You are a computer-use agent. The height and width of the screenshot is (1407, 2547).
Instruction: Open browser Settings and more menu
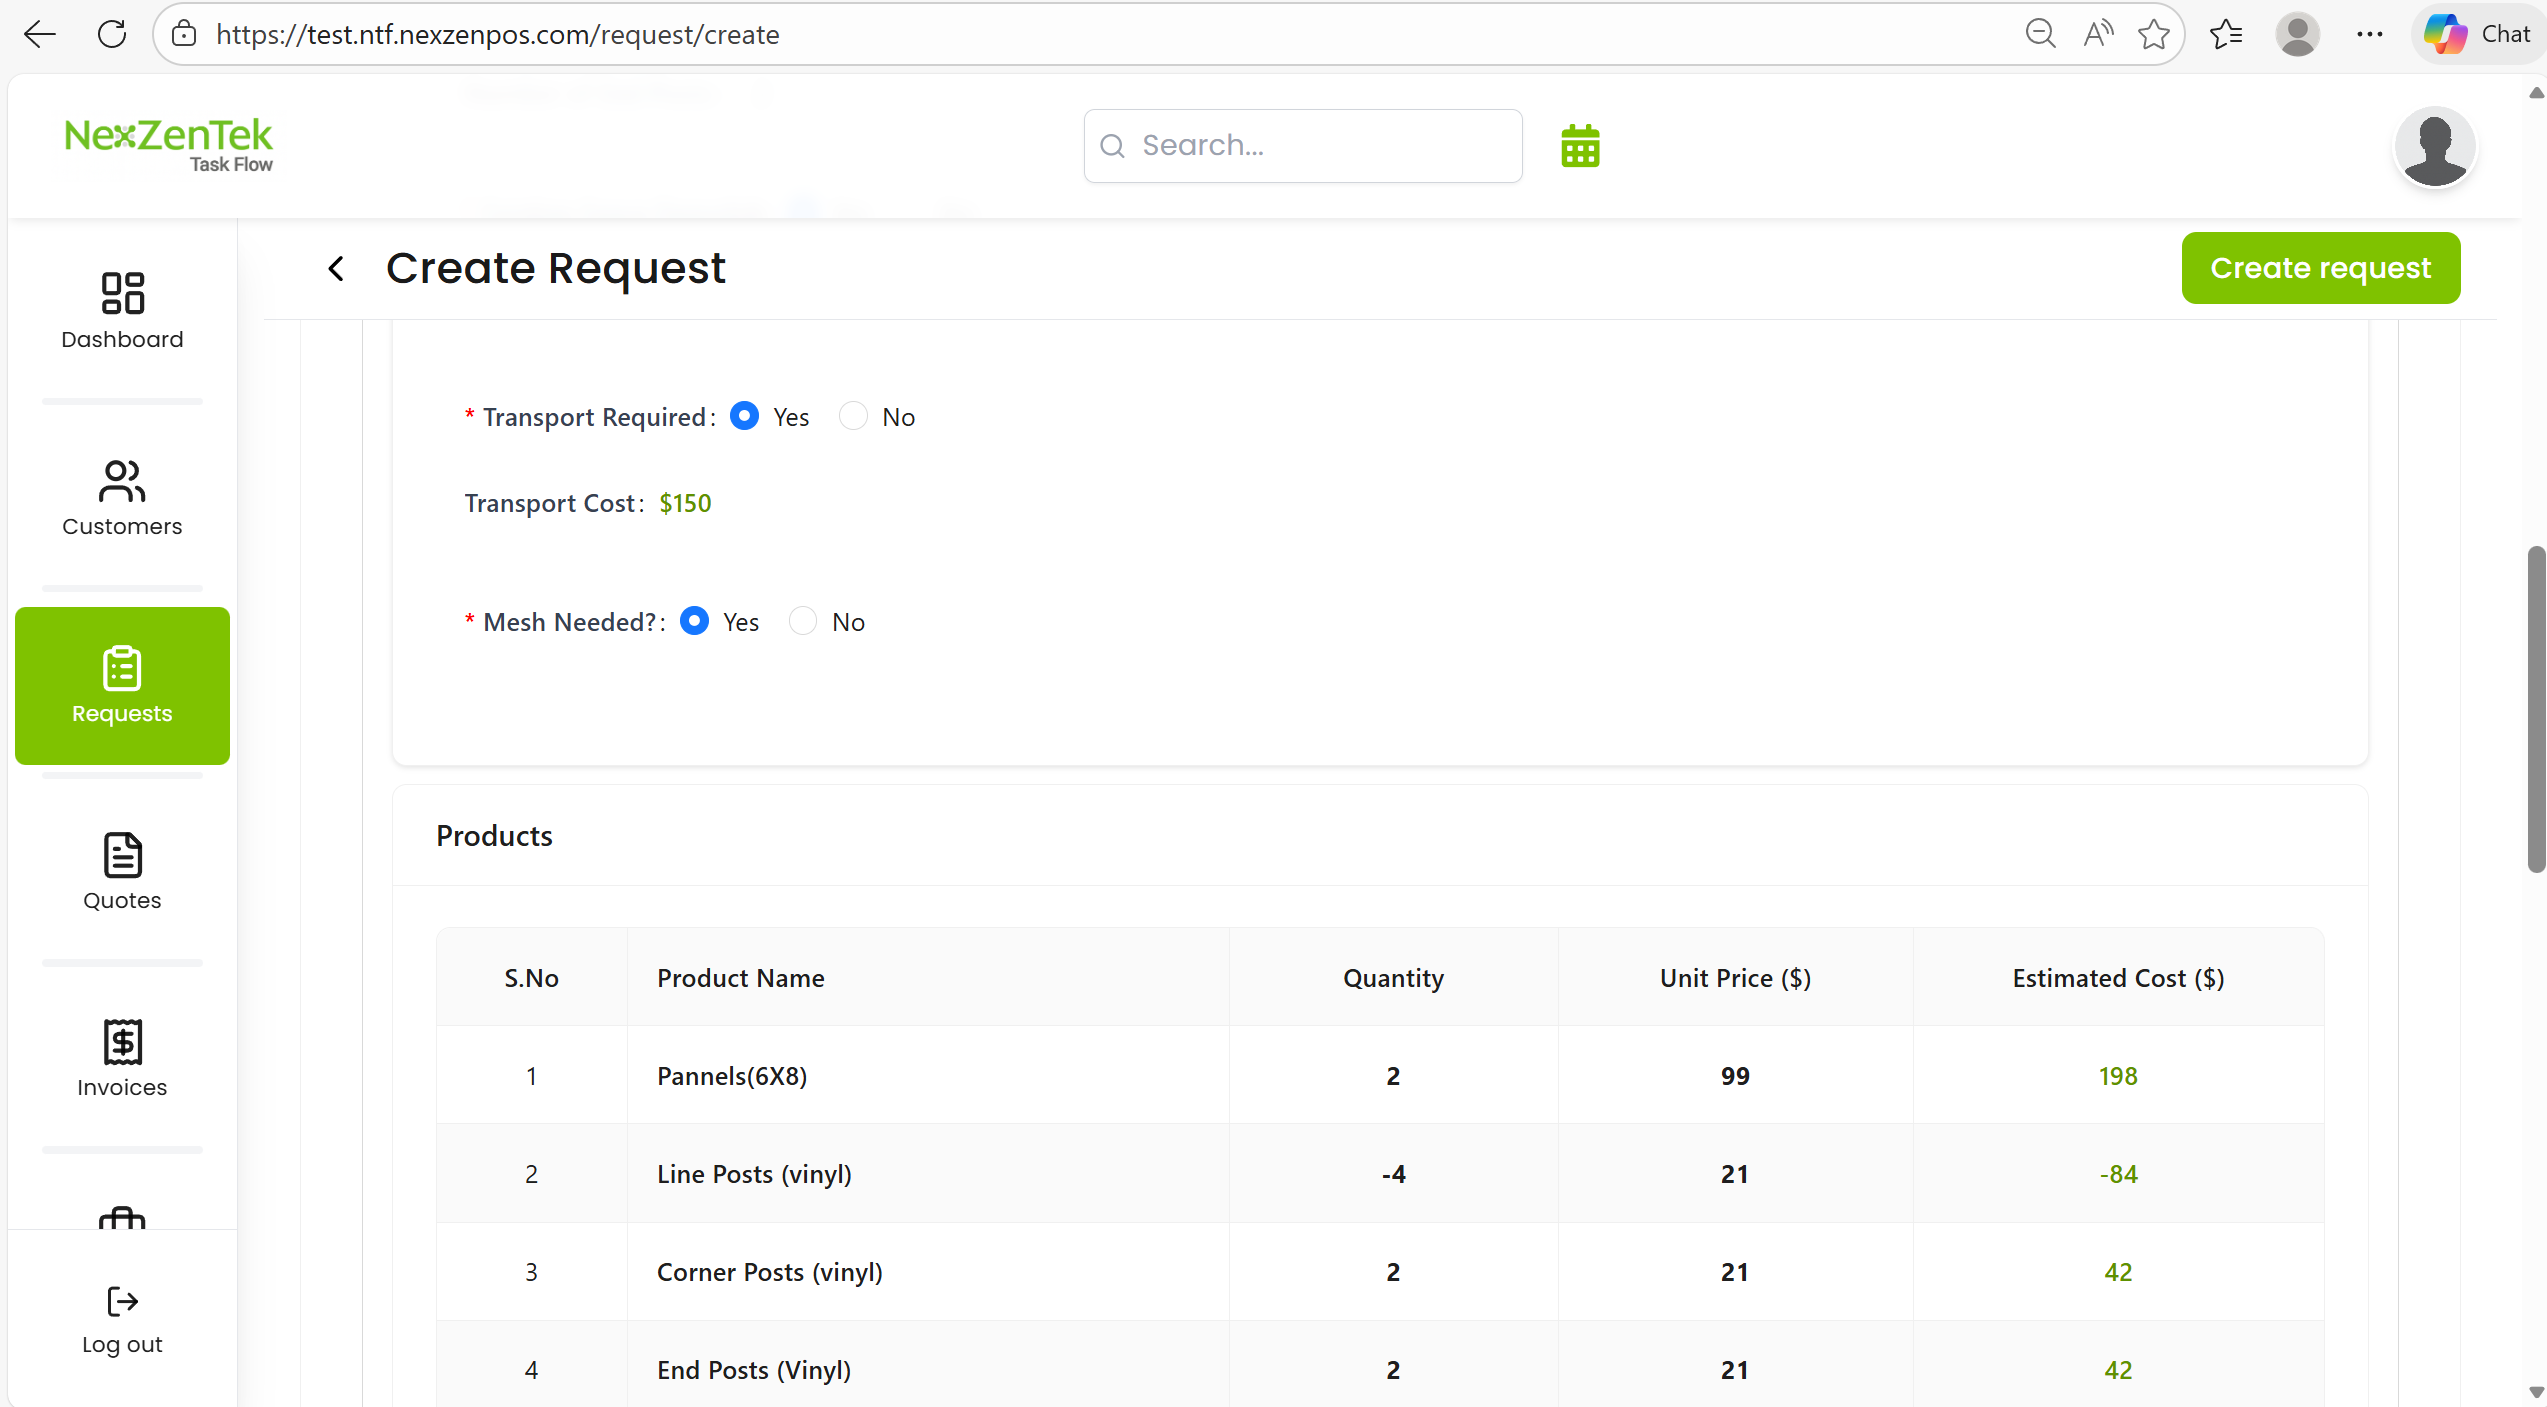2369,34
